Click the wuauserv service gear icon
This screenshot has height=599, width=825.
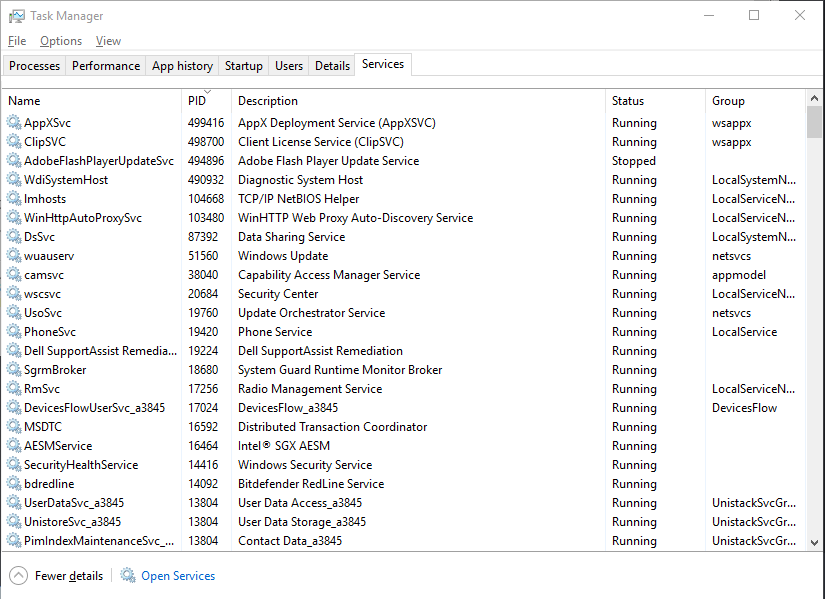(14, 255)
